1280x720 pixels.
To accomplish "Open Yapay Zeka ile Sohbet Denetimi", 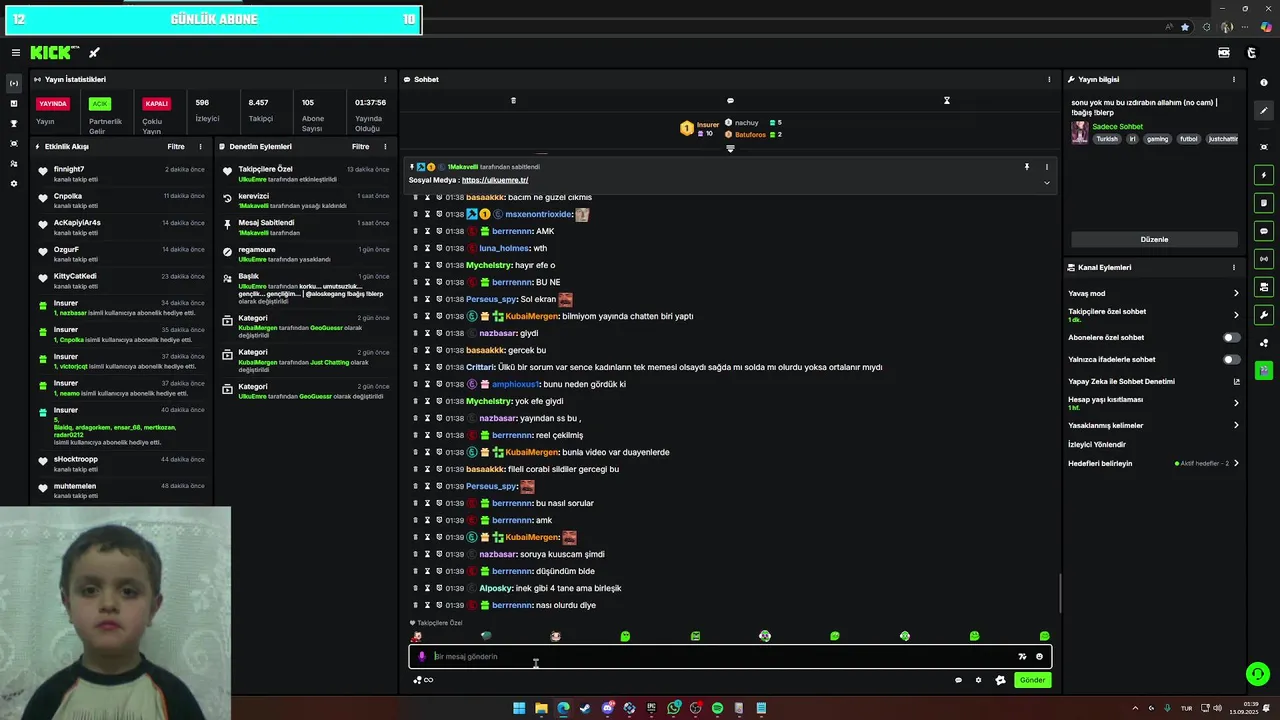I will tap(1153, 381).
